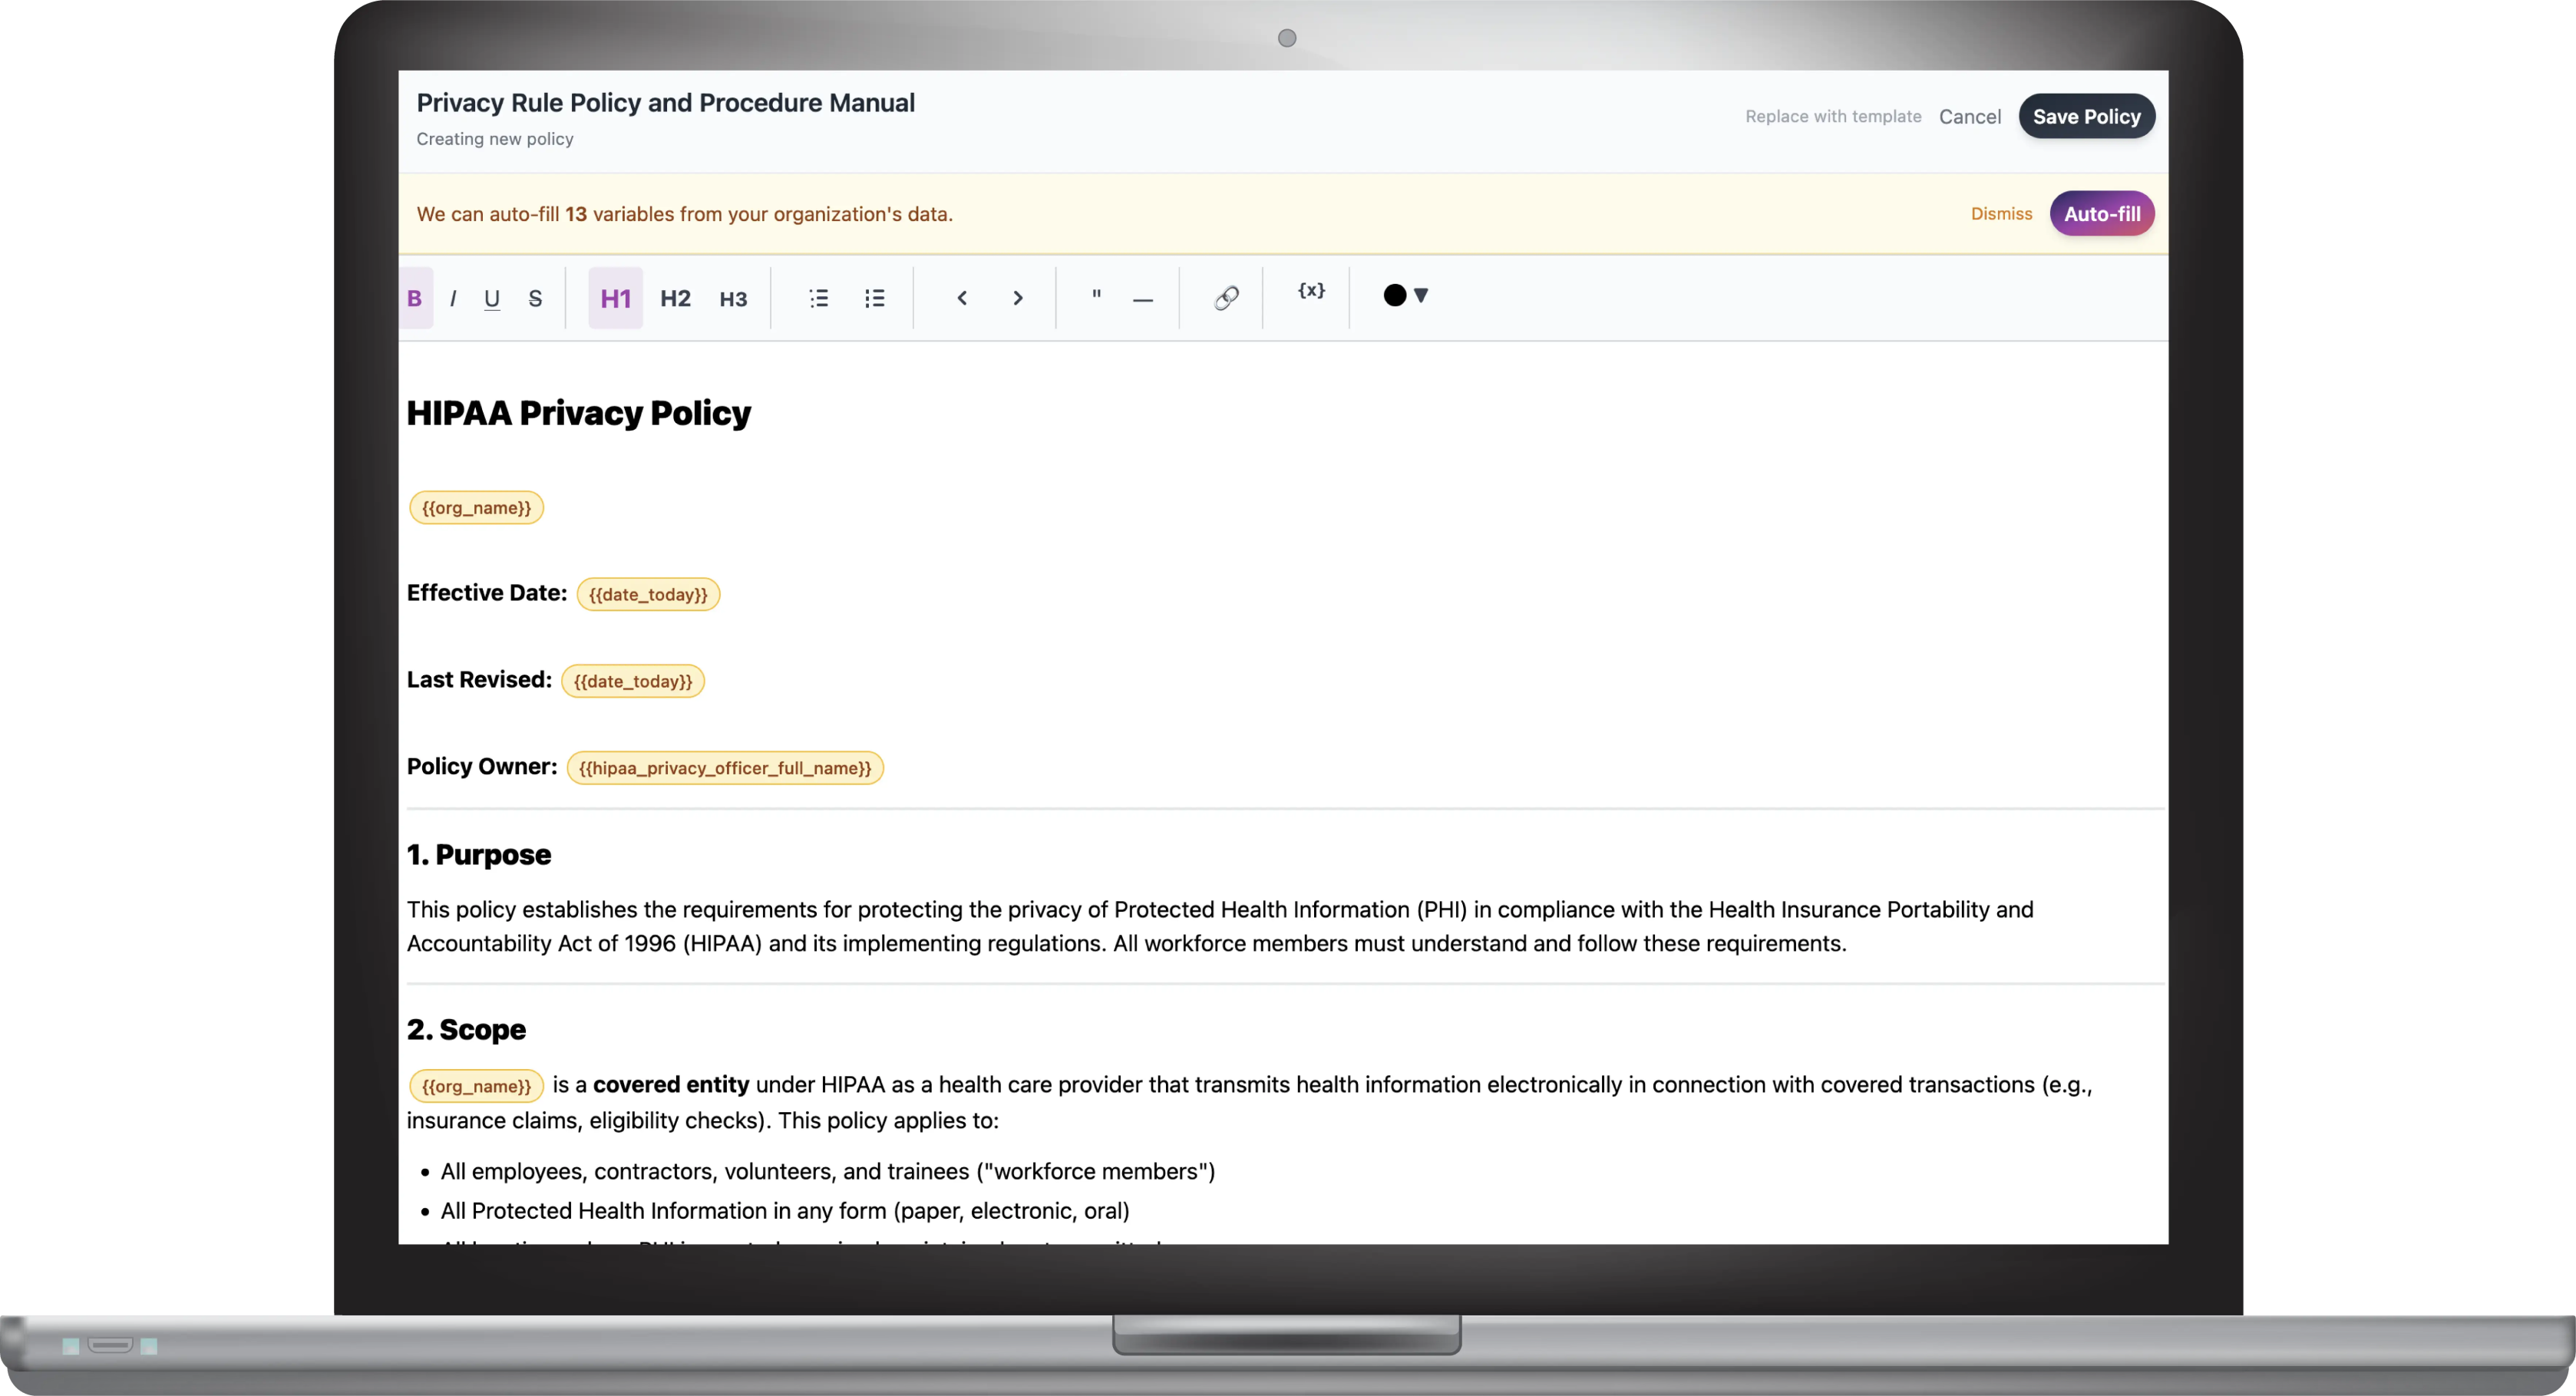Click the 'All employees, contractors, volunteers' bullet
The height and width of the screenshot is (1396, 2576).
pos(828,1172)
